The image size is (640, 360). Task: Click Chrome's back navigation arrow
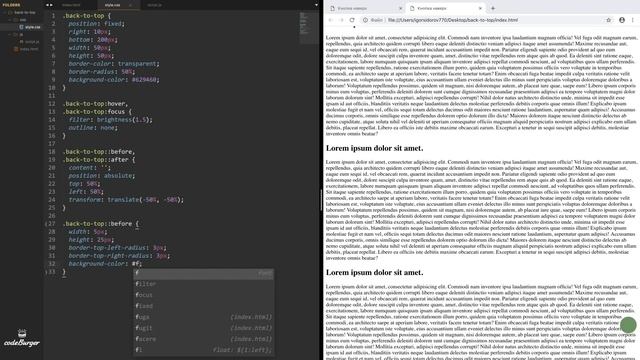[x=331, y=20]
